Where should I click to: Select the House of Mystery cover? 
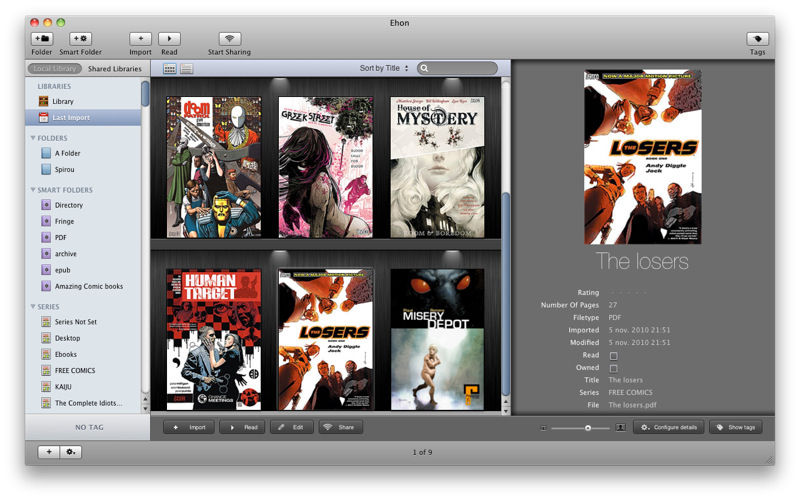tap(437, 167)
